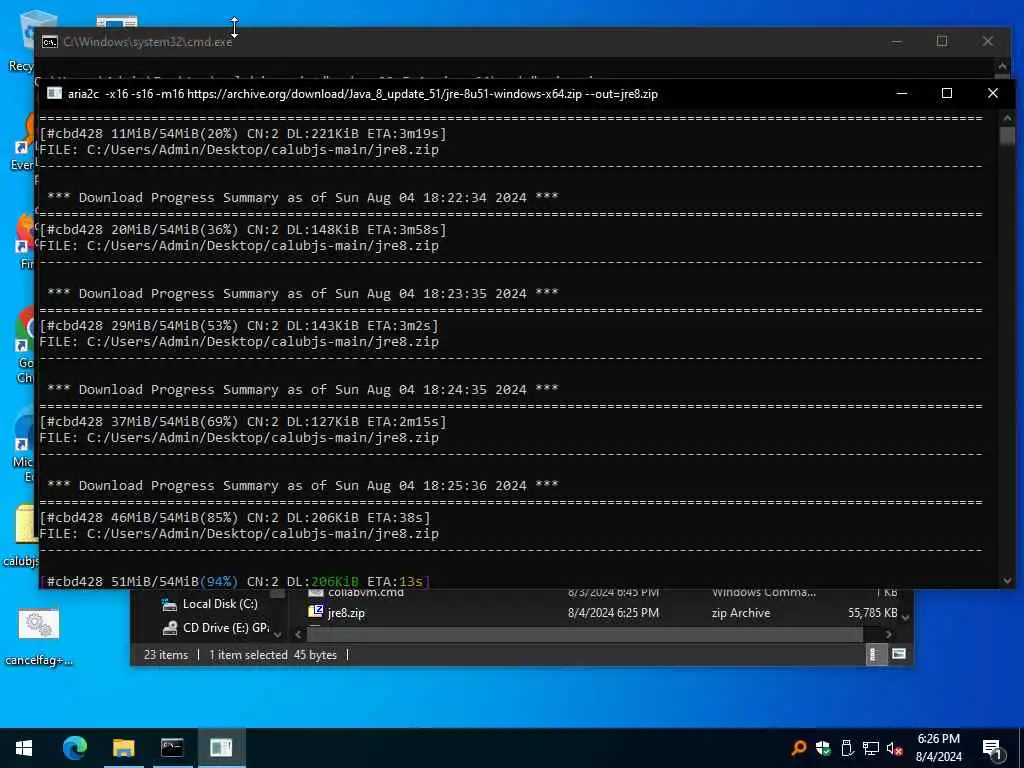Click the orange magnifier tray icon
Image resolution: width=1024 pixels, height=768 pixels.
pyautogui.click(x=798, y=748)
